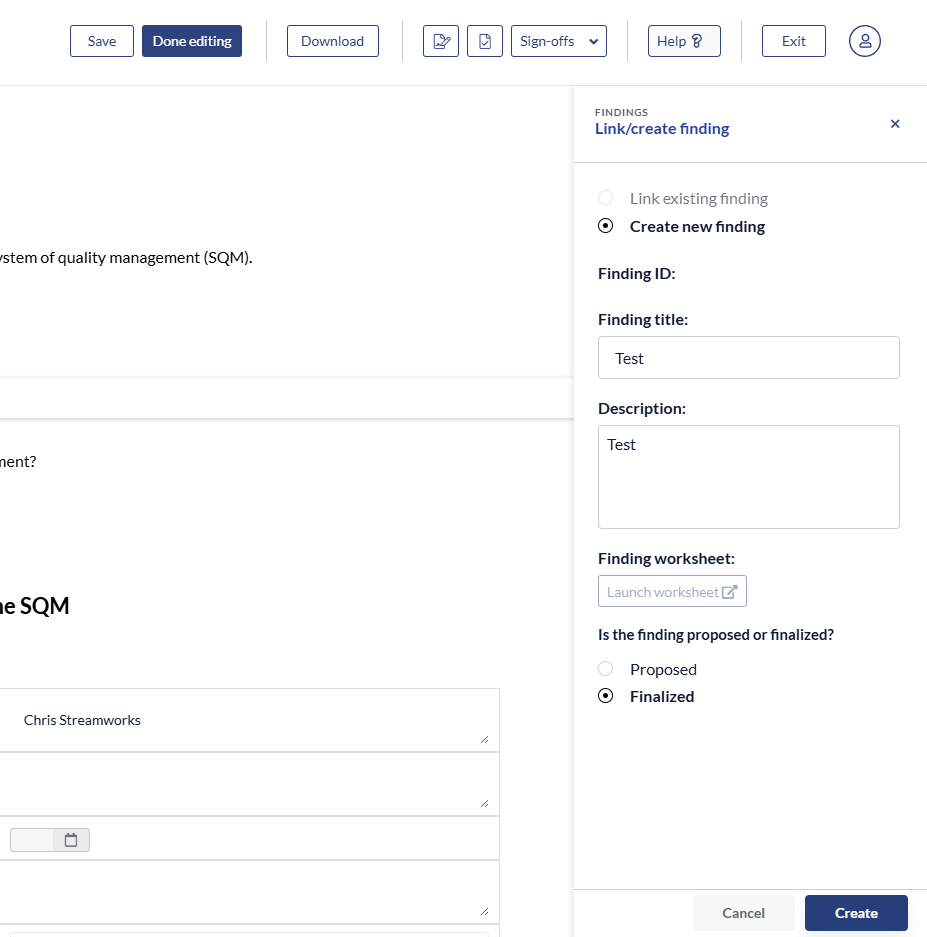Mark the finding as Proposed

(x=605, y=669)
